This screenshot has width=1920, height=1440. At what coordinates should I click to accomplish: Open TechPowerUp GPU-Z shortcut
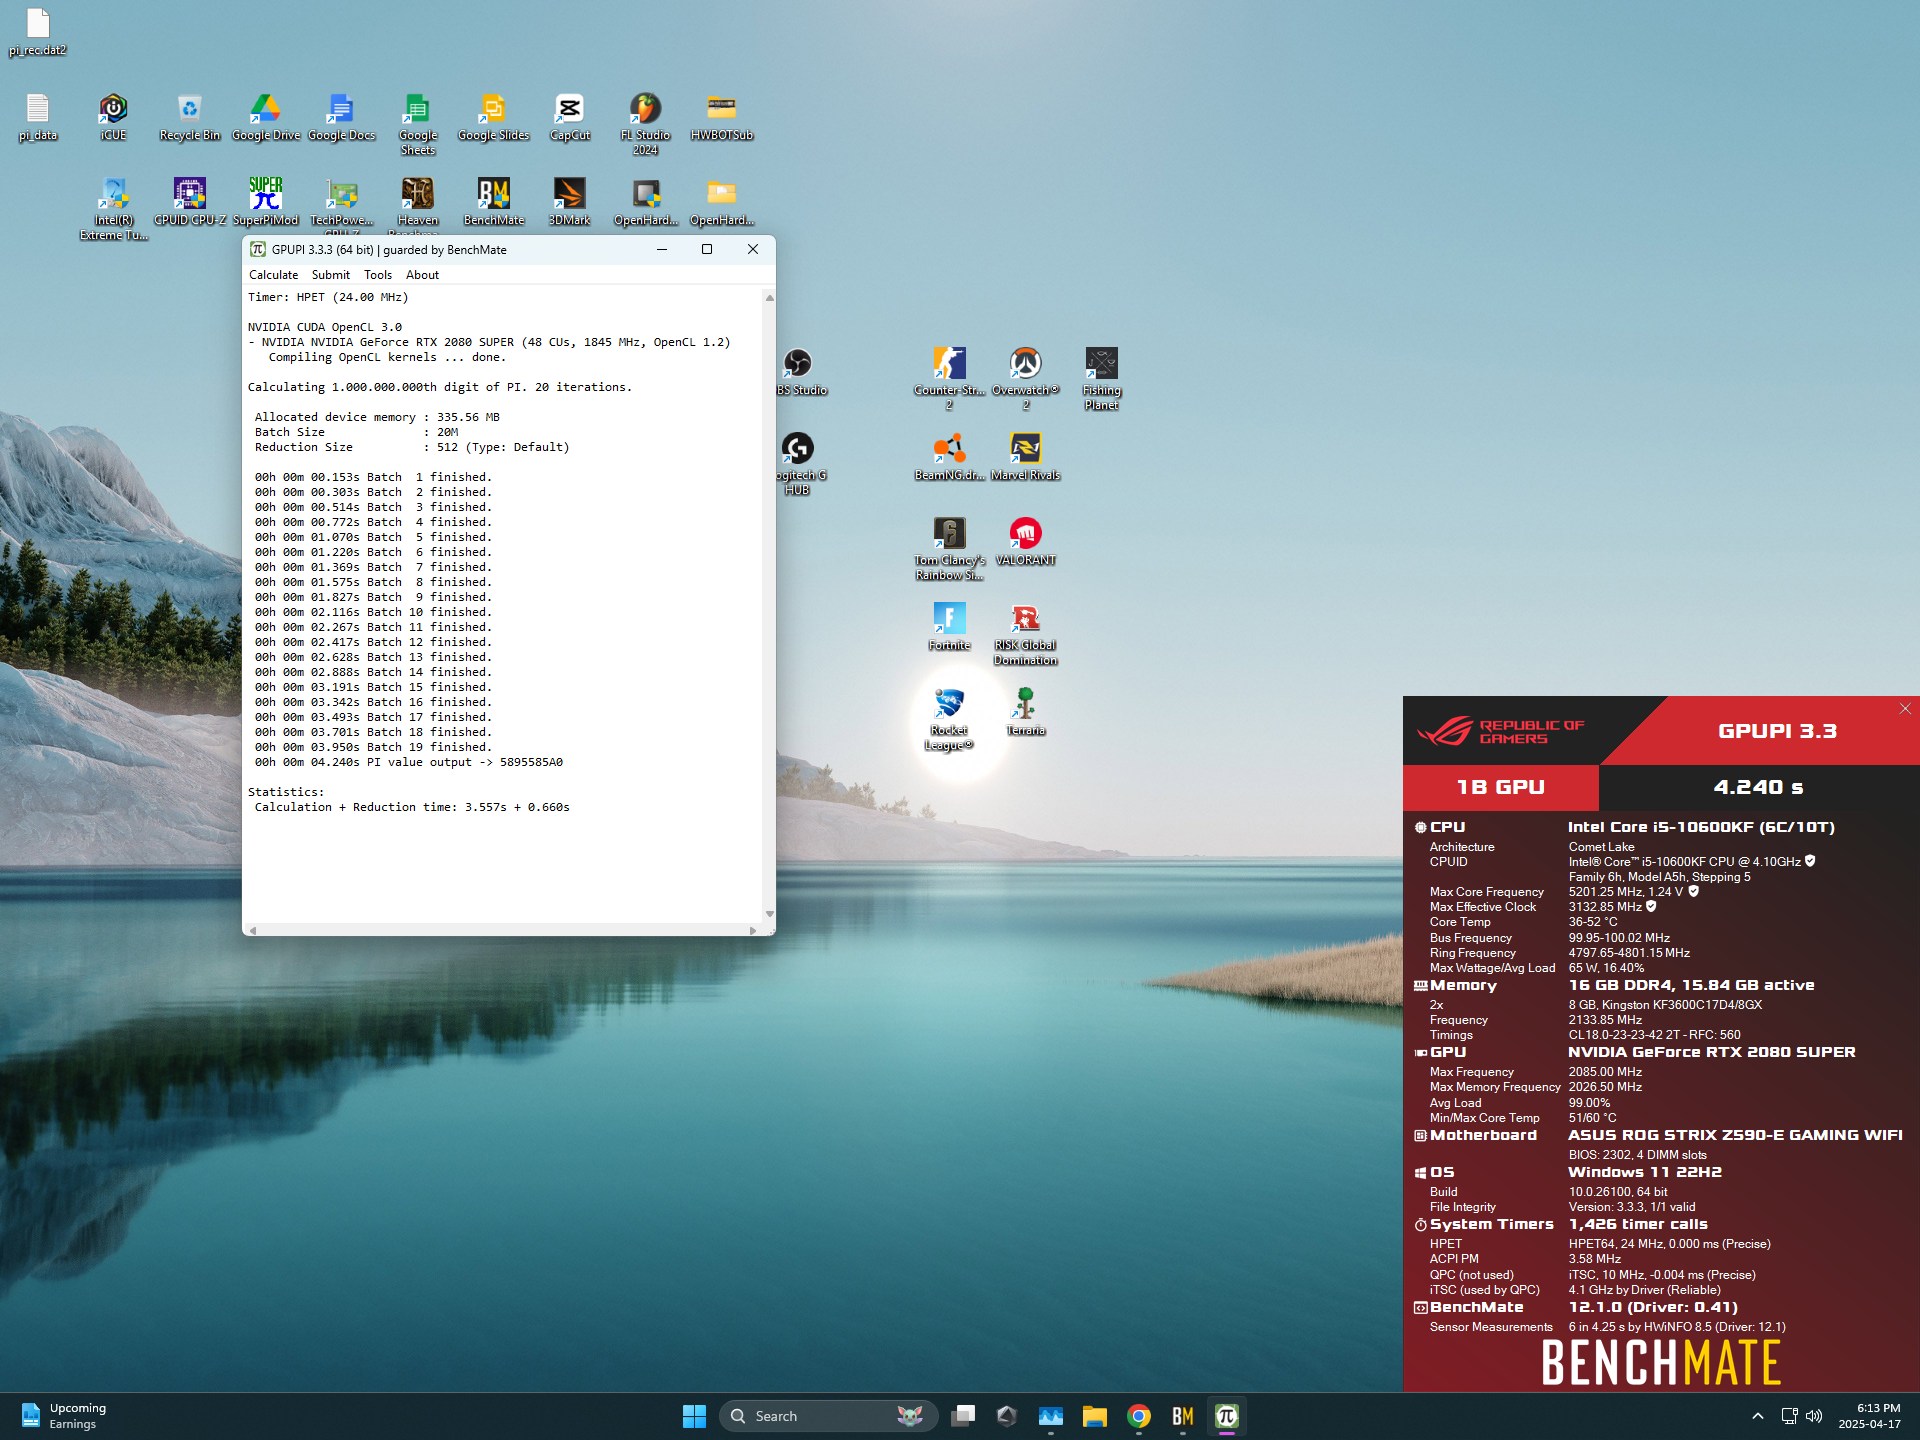click(341, 205)
